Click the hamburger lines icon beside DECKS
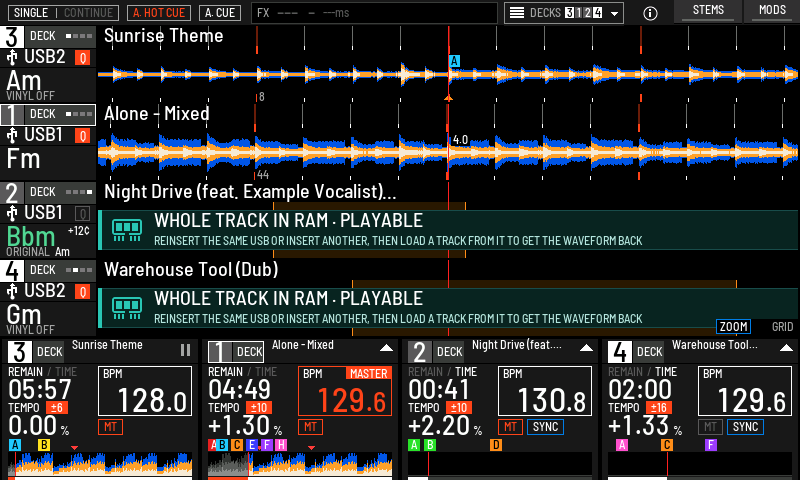 tap(517, 13)
